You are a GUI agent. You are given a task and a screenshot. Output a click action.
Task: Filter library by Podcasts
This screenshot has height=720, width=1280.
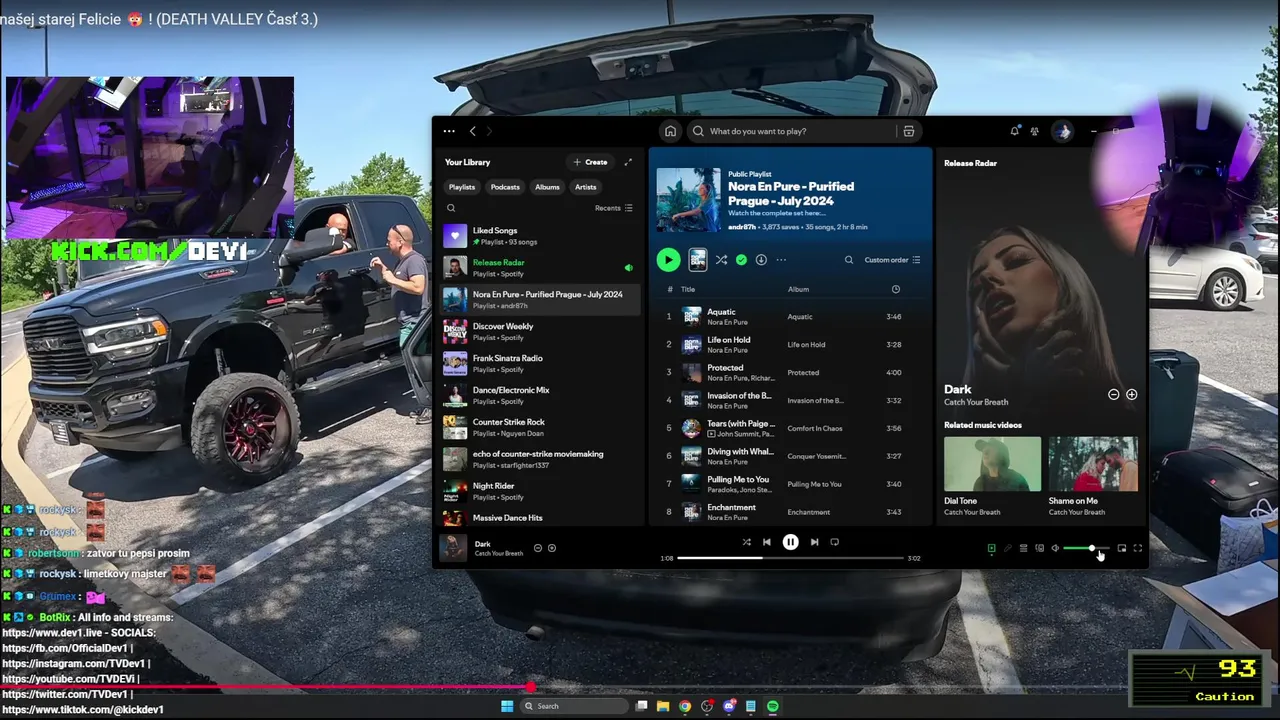[x=505, y=187]
